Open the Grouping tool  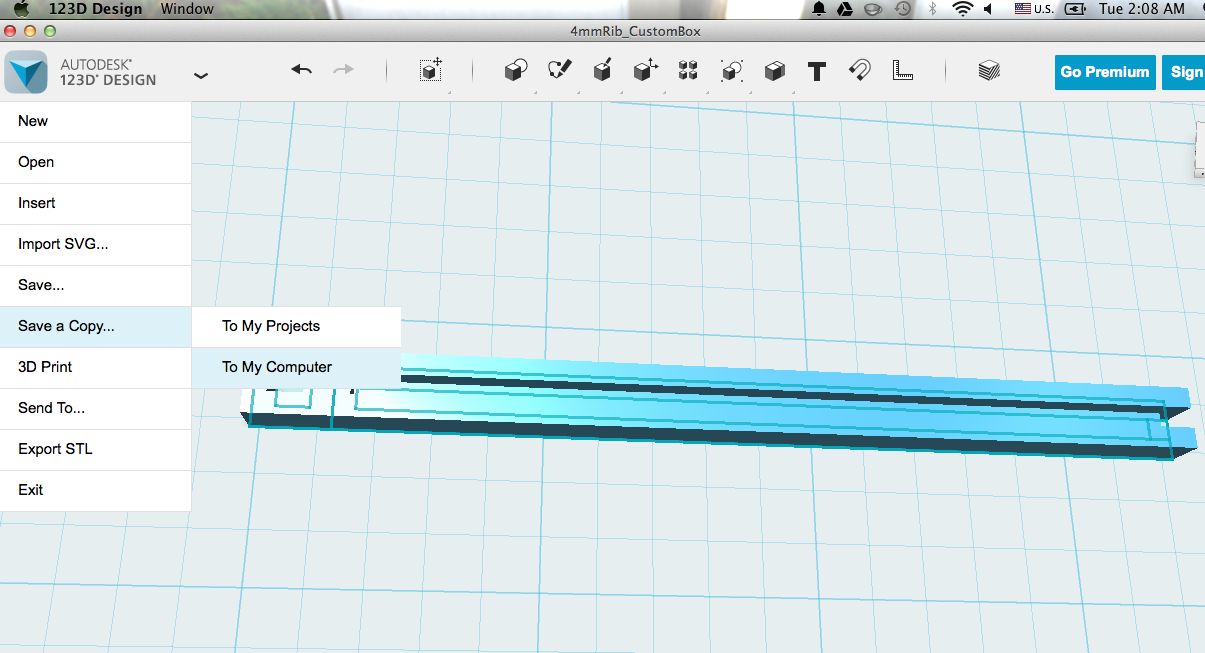[732, 71]
